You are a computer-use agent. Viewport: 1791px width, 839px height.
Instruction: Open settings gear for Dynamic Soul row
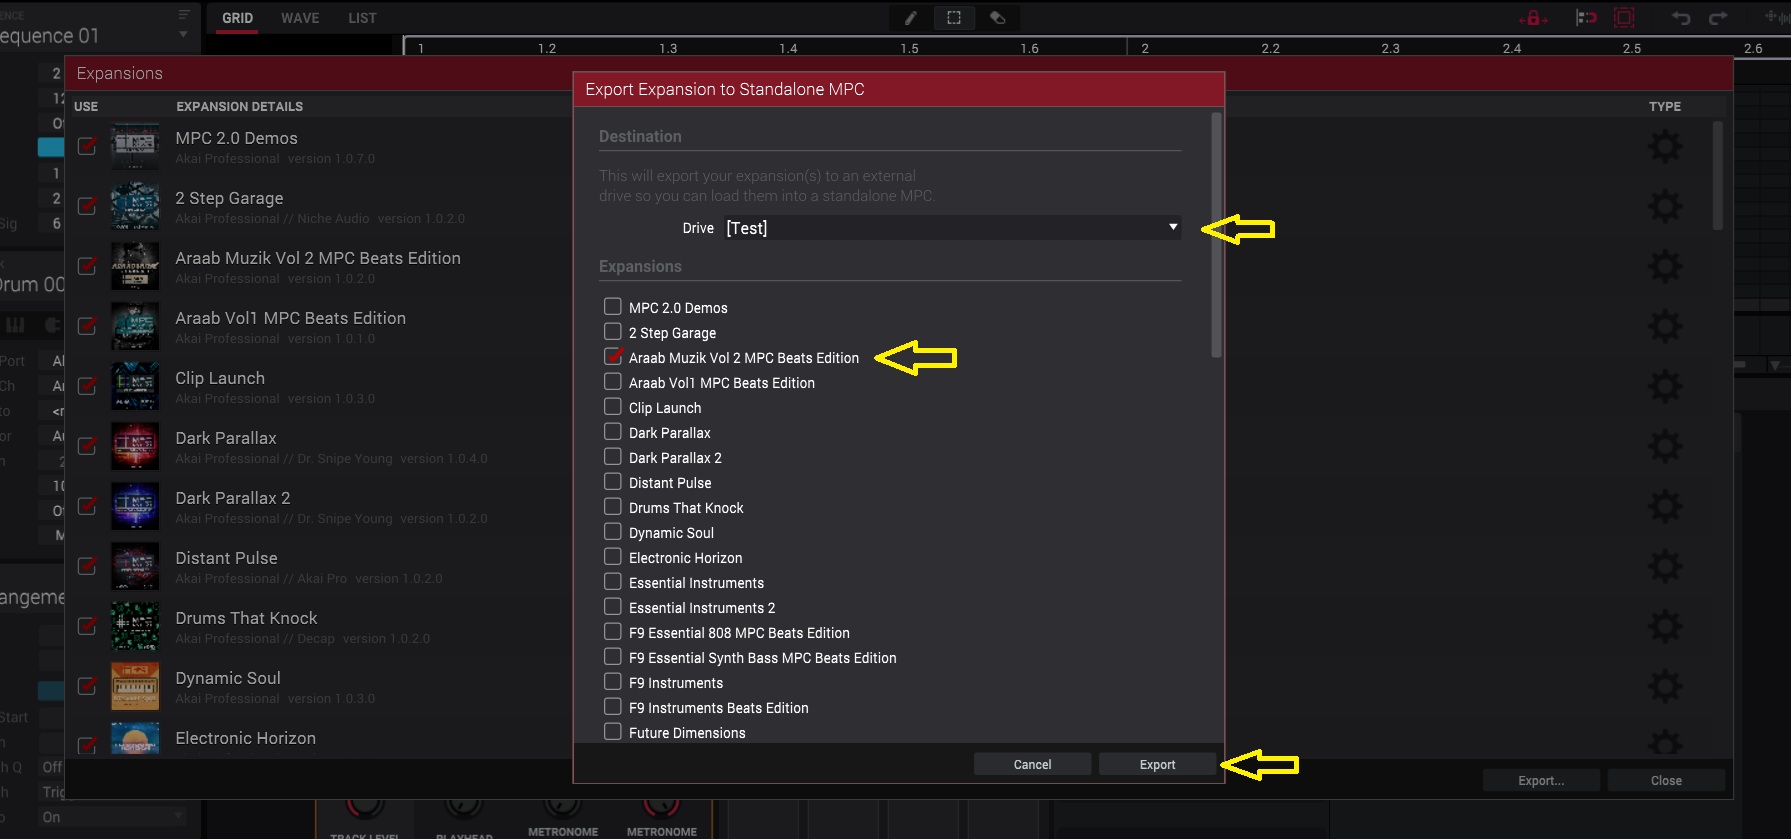(1665, 687)
